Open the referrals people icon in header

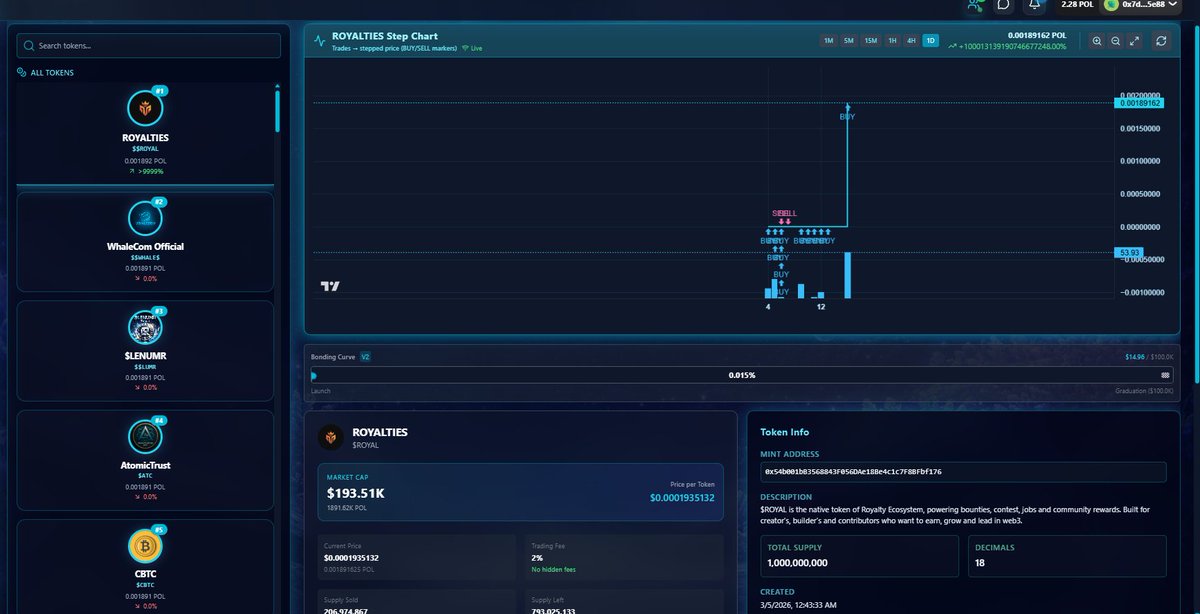pyautogui.click(x=975, y=5)
